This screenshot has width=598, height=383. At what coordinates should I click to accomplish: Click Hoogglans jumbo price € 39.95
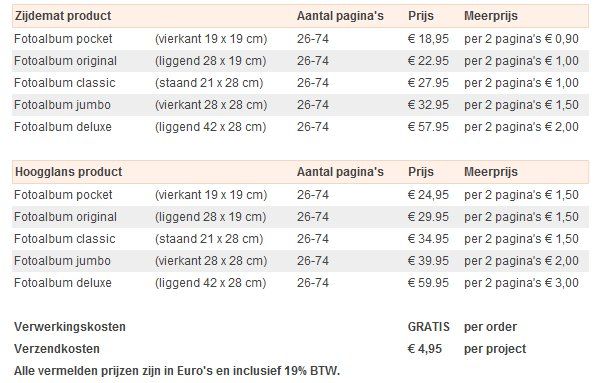point(428,261)
